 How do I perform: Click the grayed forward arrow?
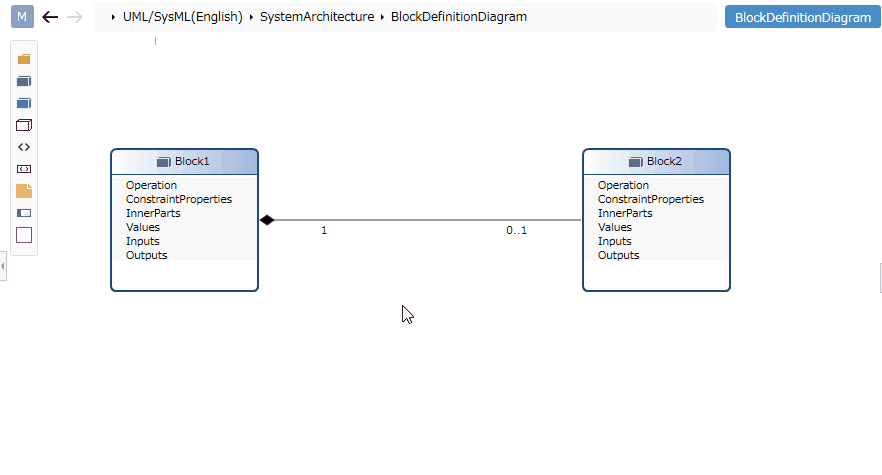pyautogui.click(x=75, y=17)
